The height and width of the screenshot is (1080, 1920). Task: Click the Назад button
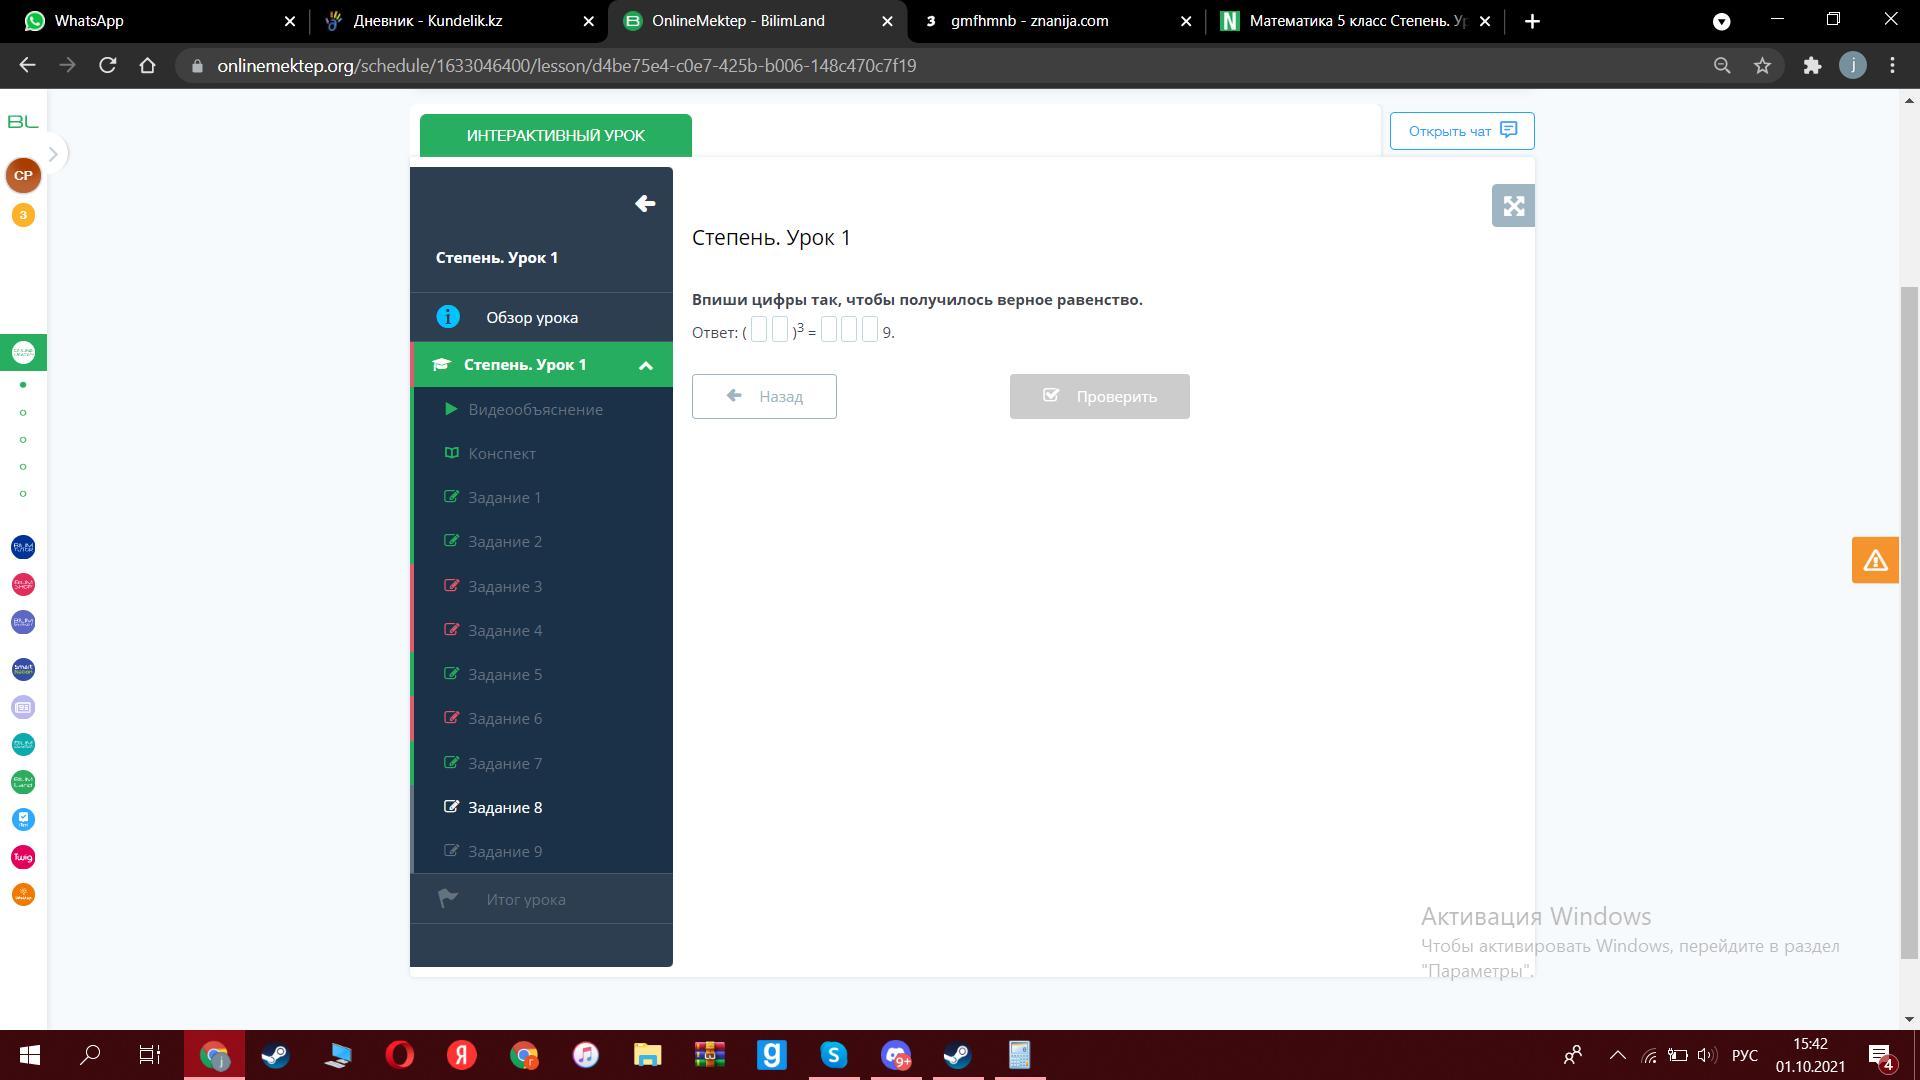(764, 397)
